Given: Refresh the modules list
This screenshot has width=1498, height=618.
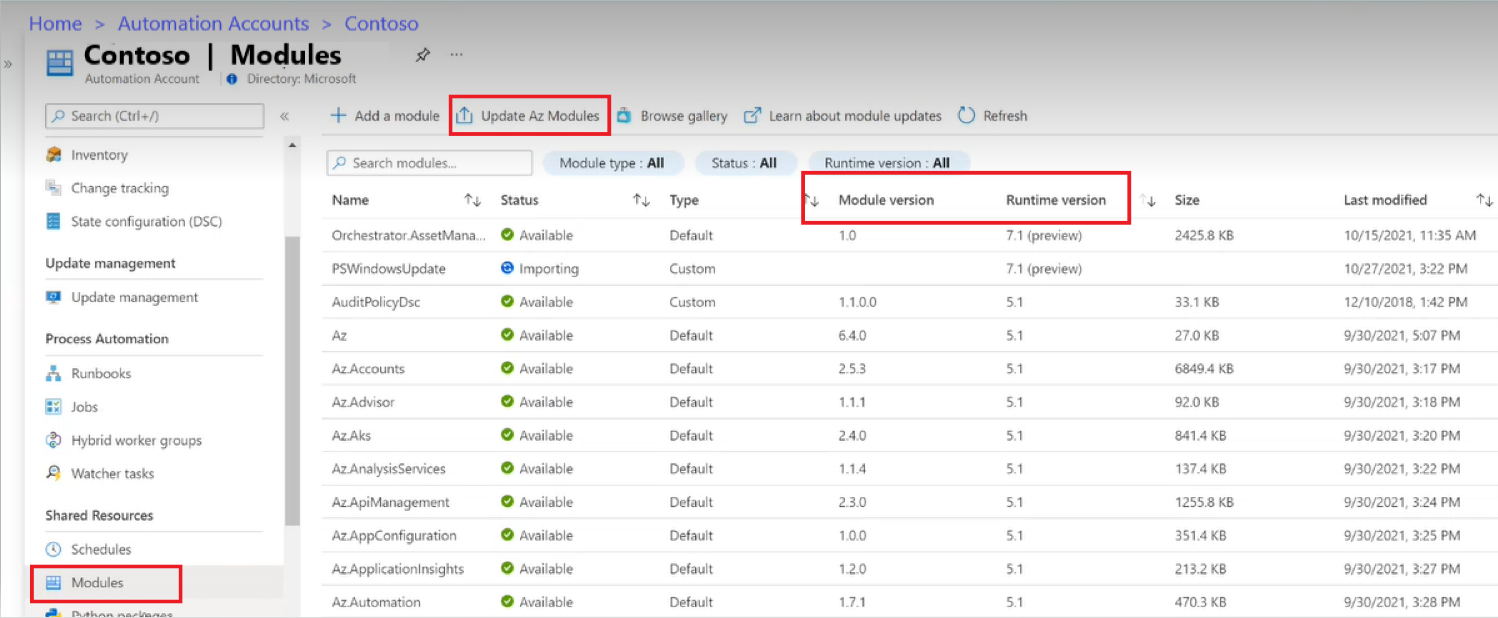Looking at the screenshot, I should pyautogui.click(x=992, y=116).
